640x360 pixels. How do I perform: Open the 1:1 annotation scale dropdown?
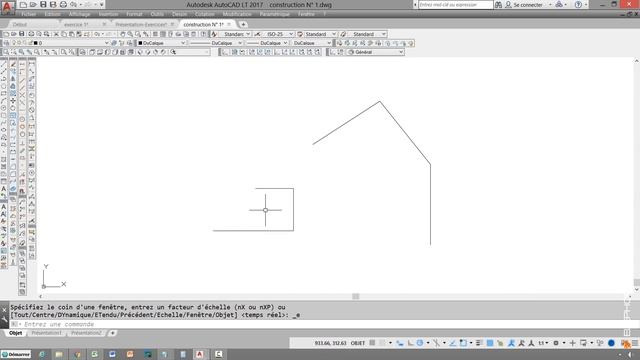tap(543, 343)
